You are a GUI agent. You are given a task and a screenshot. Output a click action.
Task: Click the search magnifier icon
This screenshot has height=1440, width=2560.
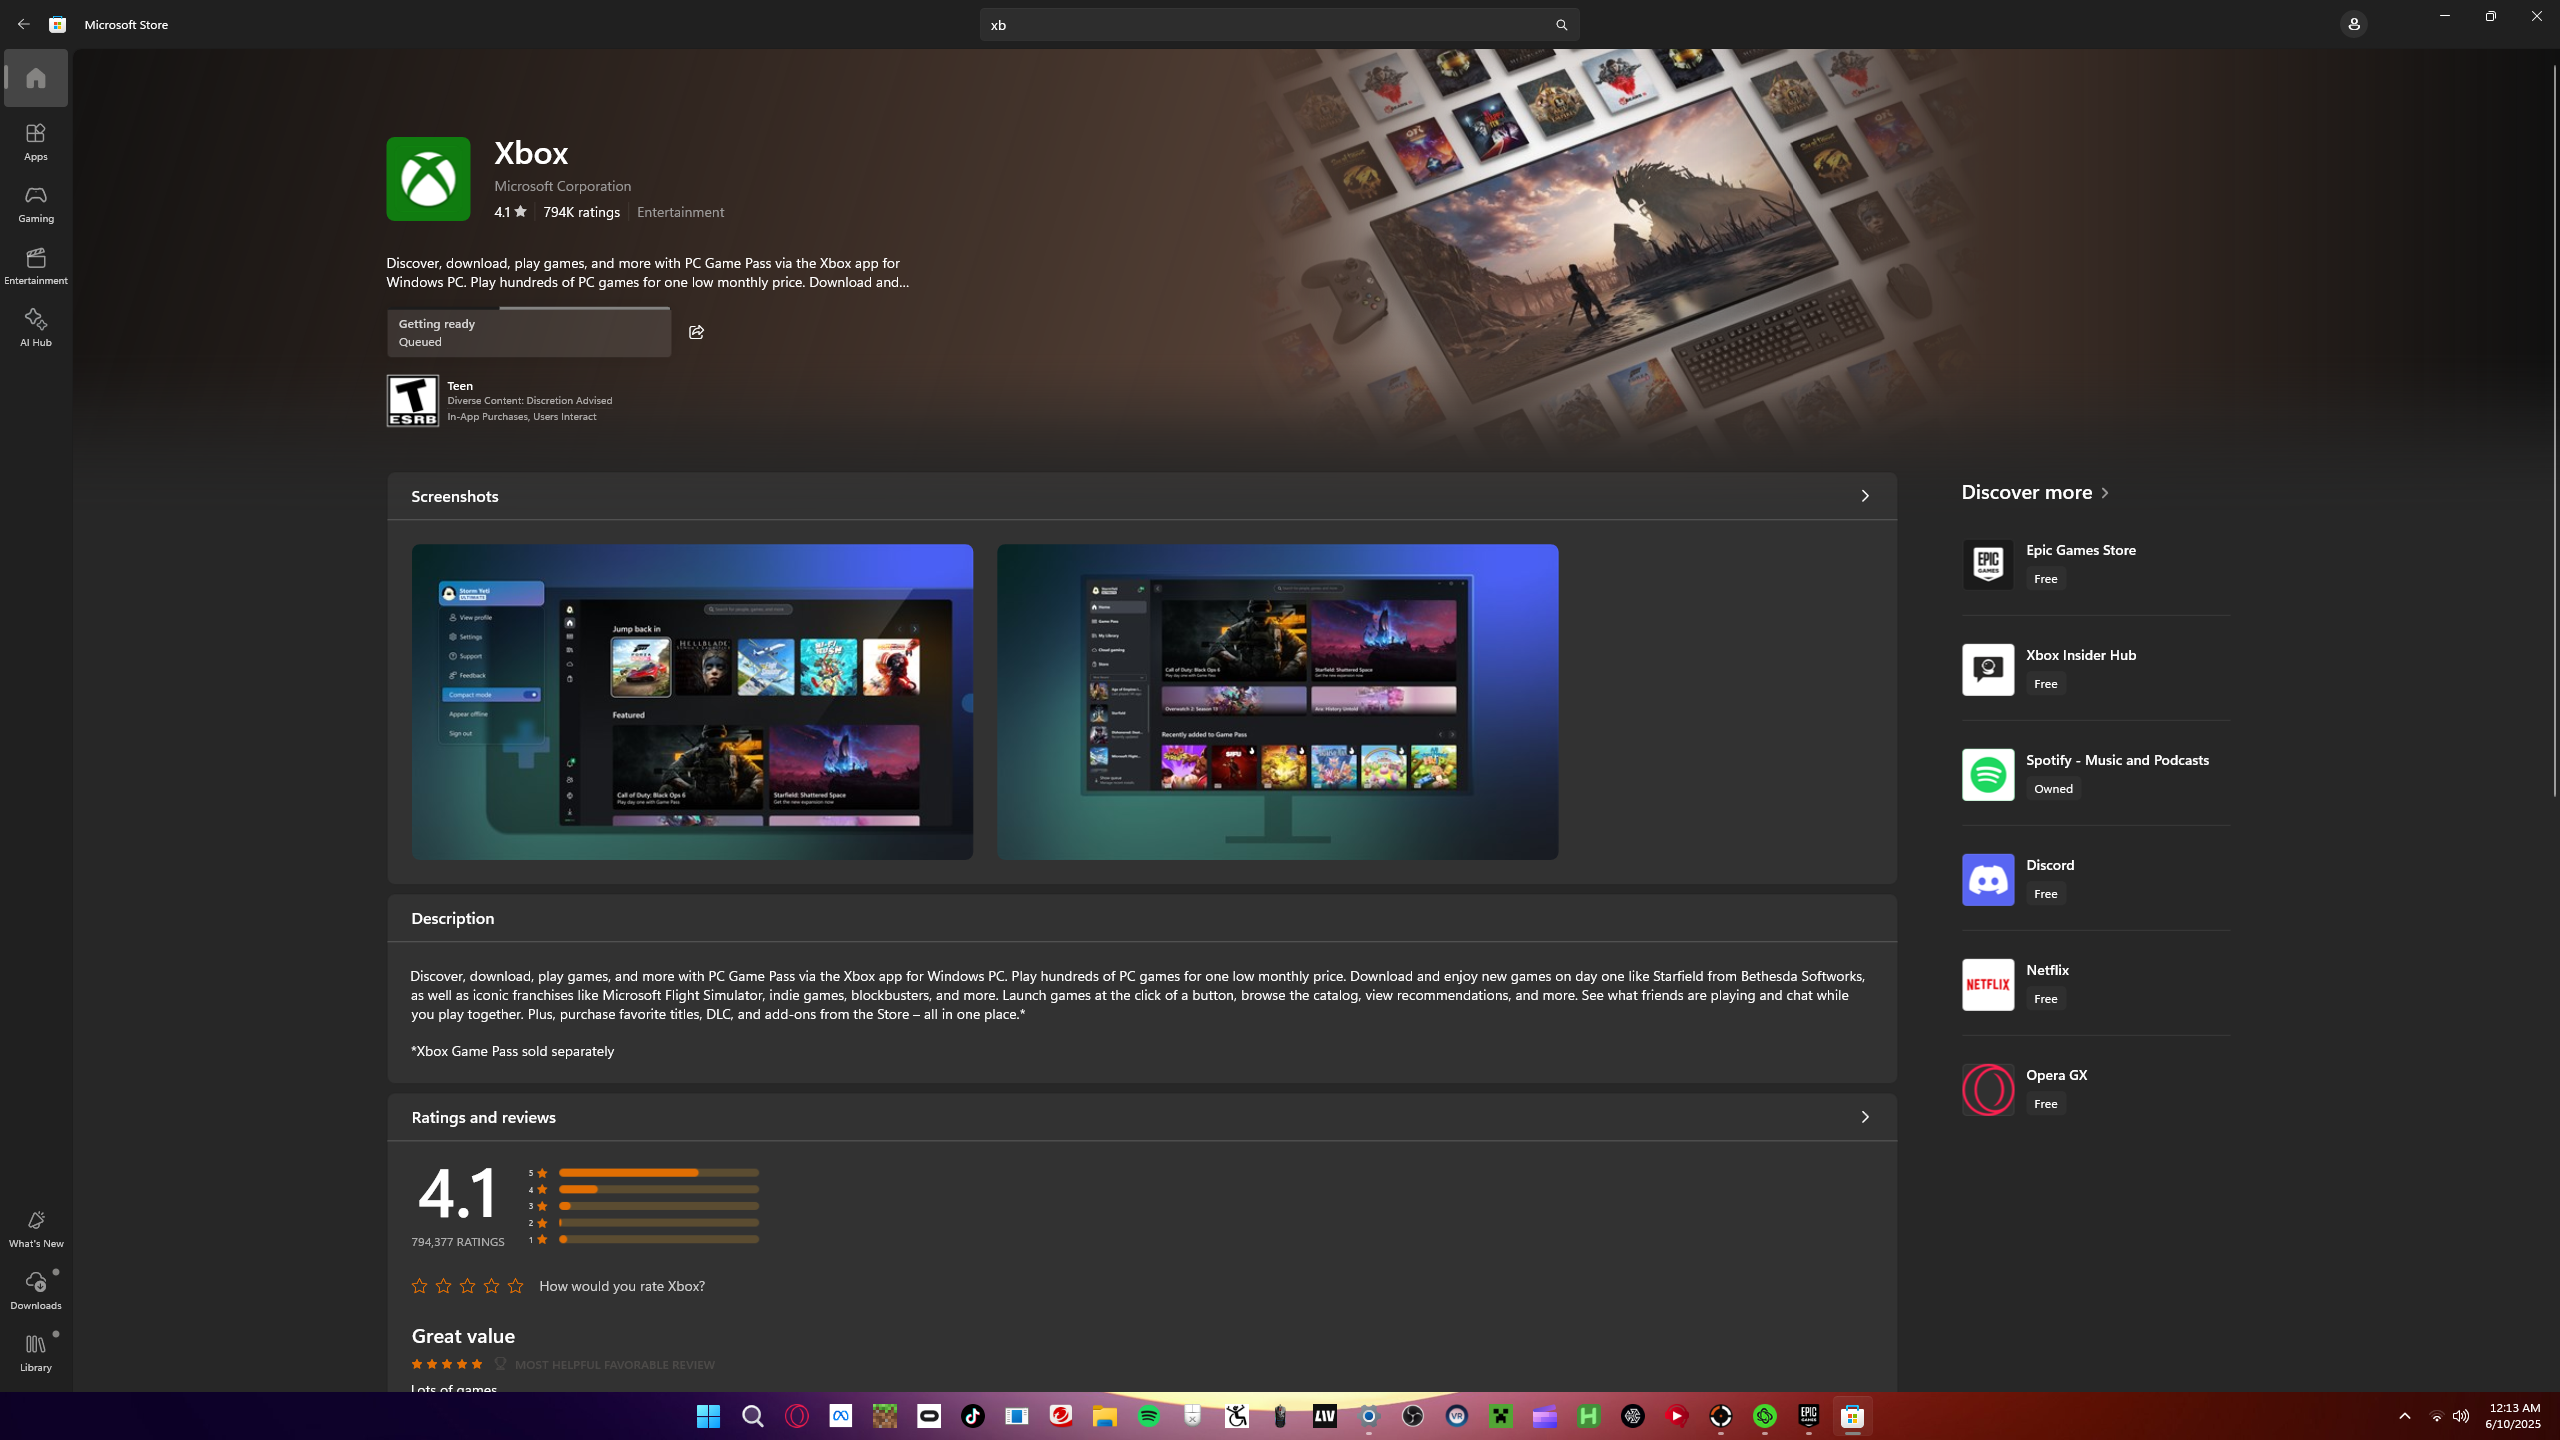[1561, 25]
